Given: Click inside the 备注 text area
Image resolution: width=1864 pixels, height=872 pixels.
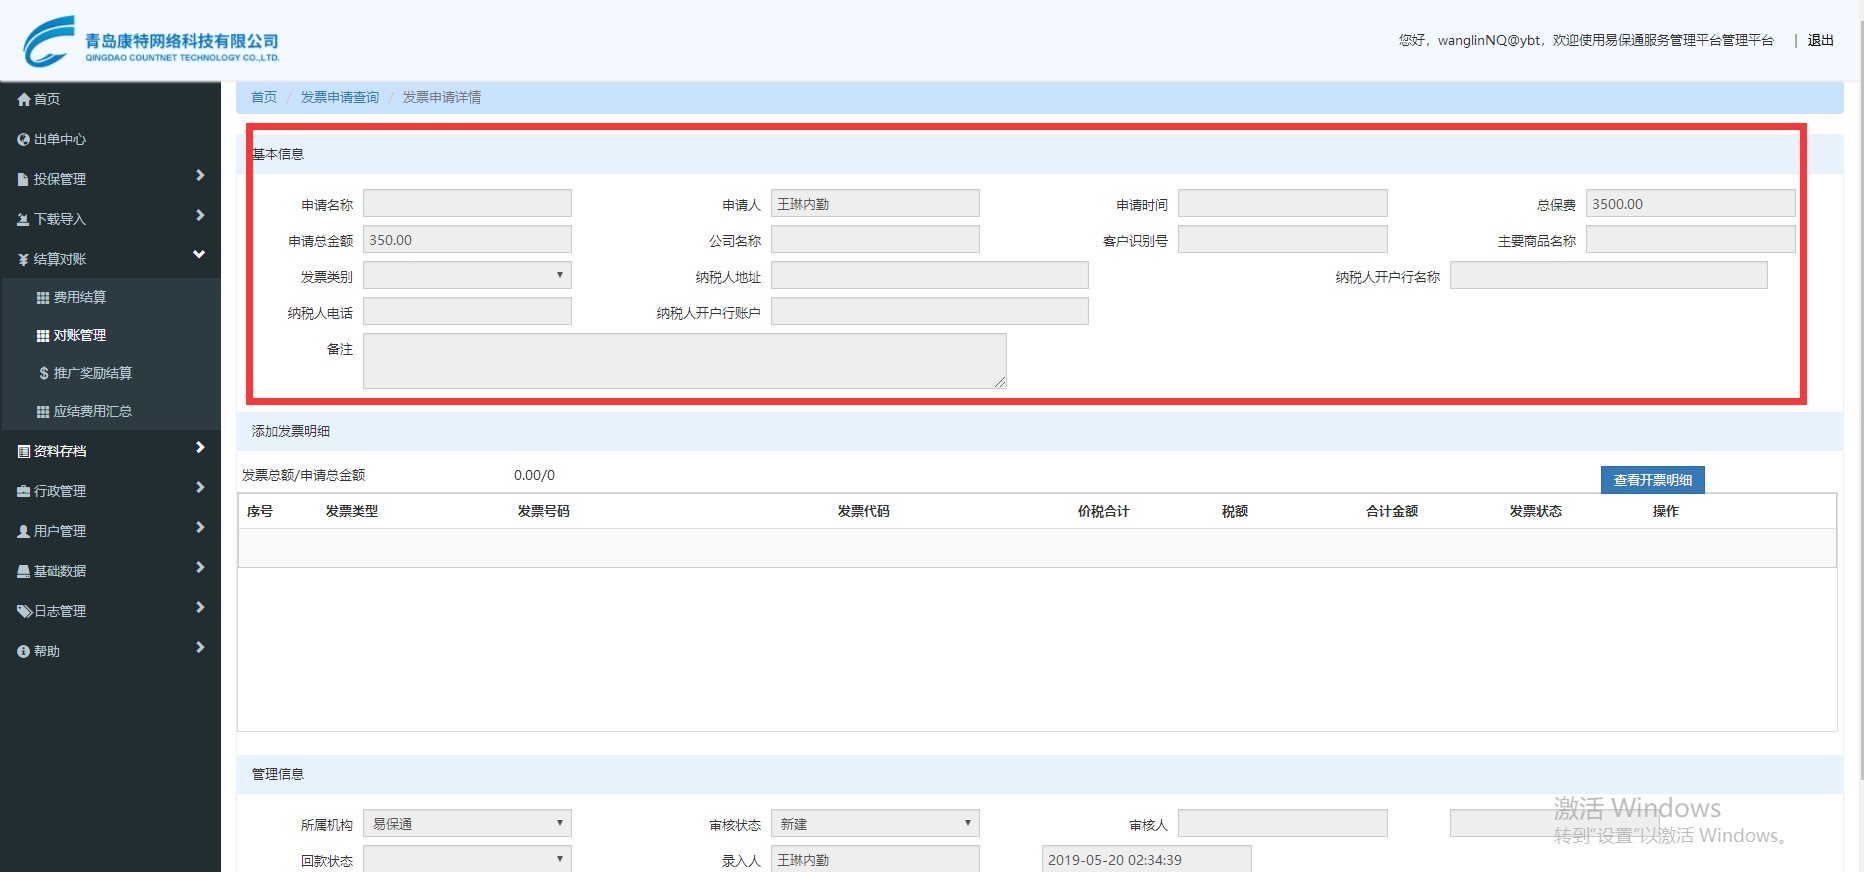Looking at the screenshot, I should coord(685,361).
